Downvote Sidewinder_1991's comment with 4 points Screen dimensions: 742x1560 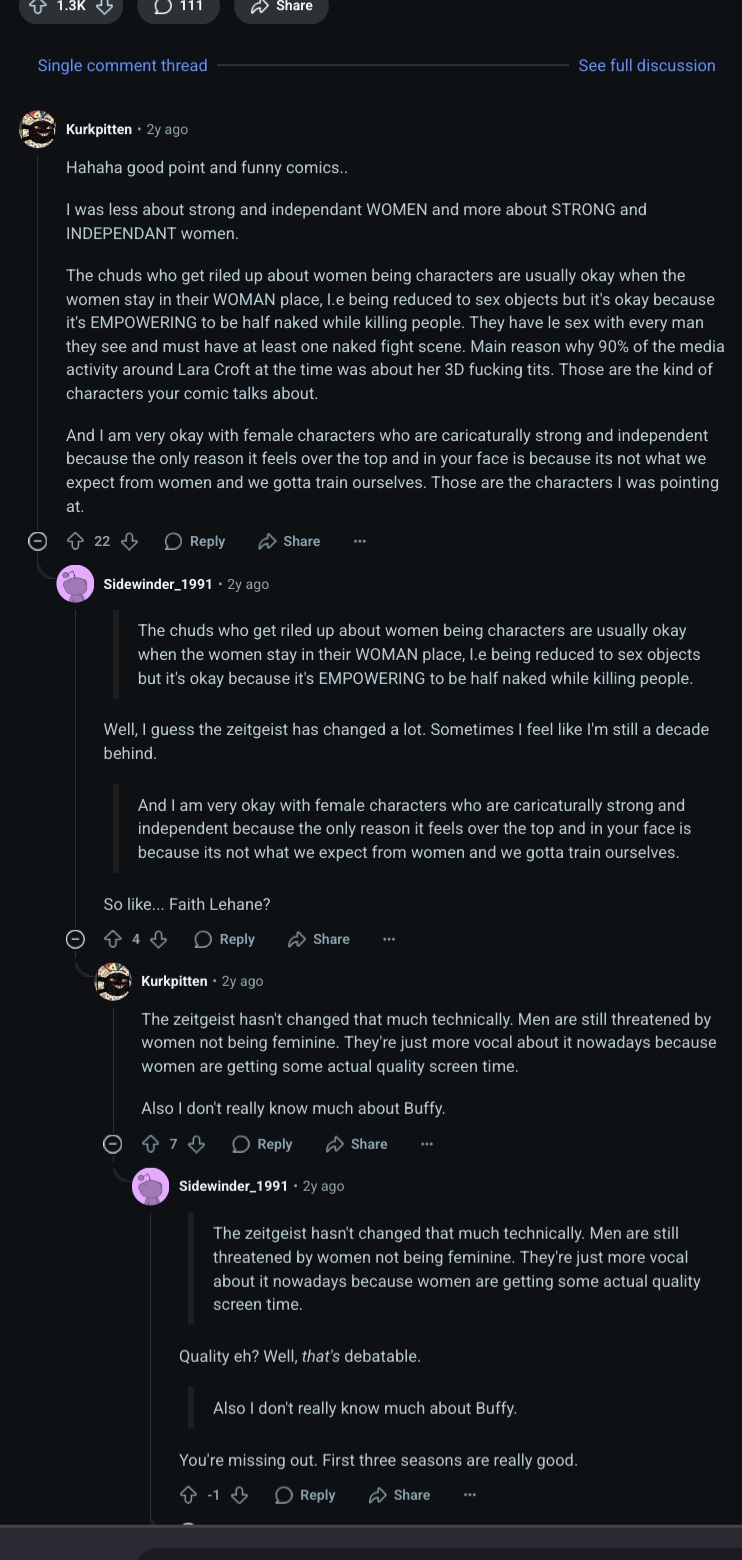click(159, 939)
